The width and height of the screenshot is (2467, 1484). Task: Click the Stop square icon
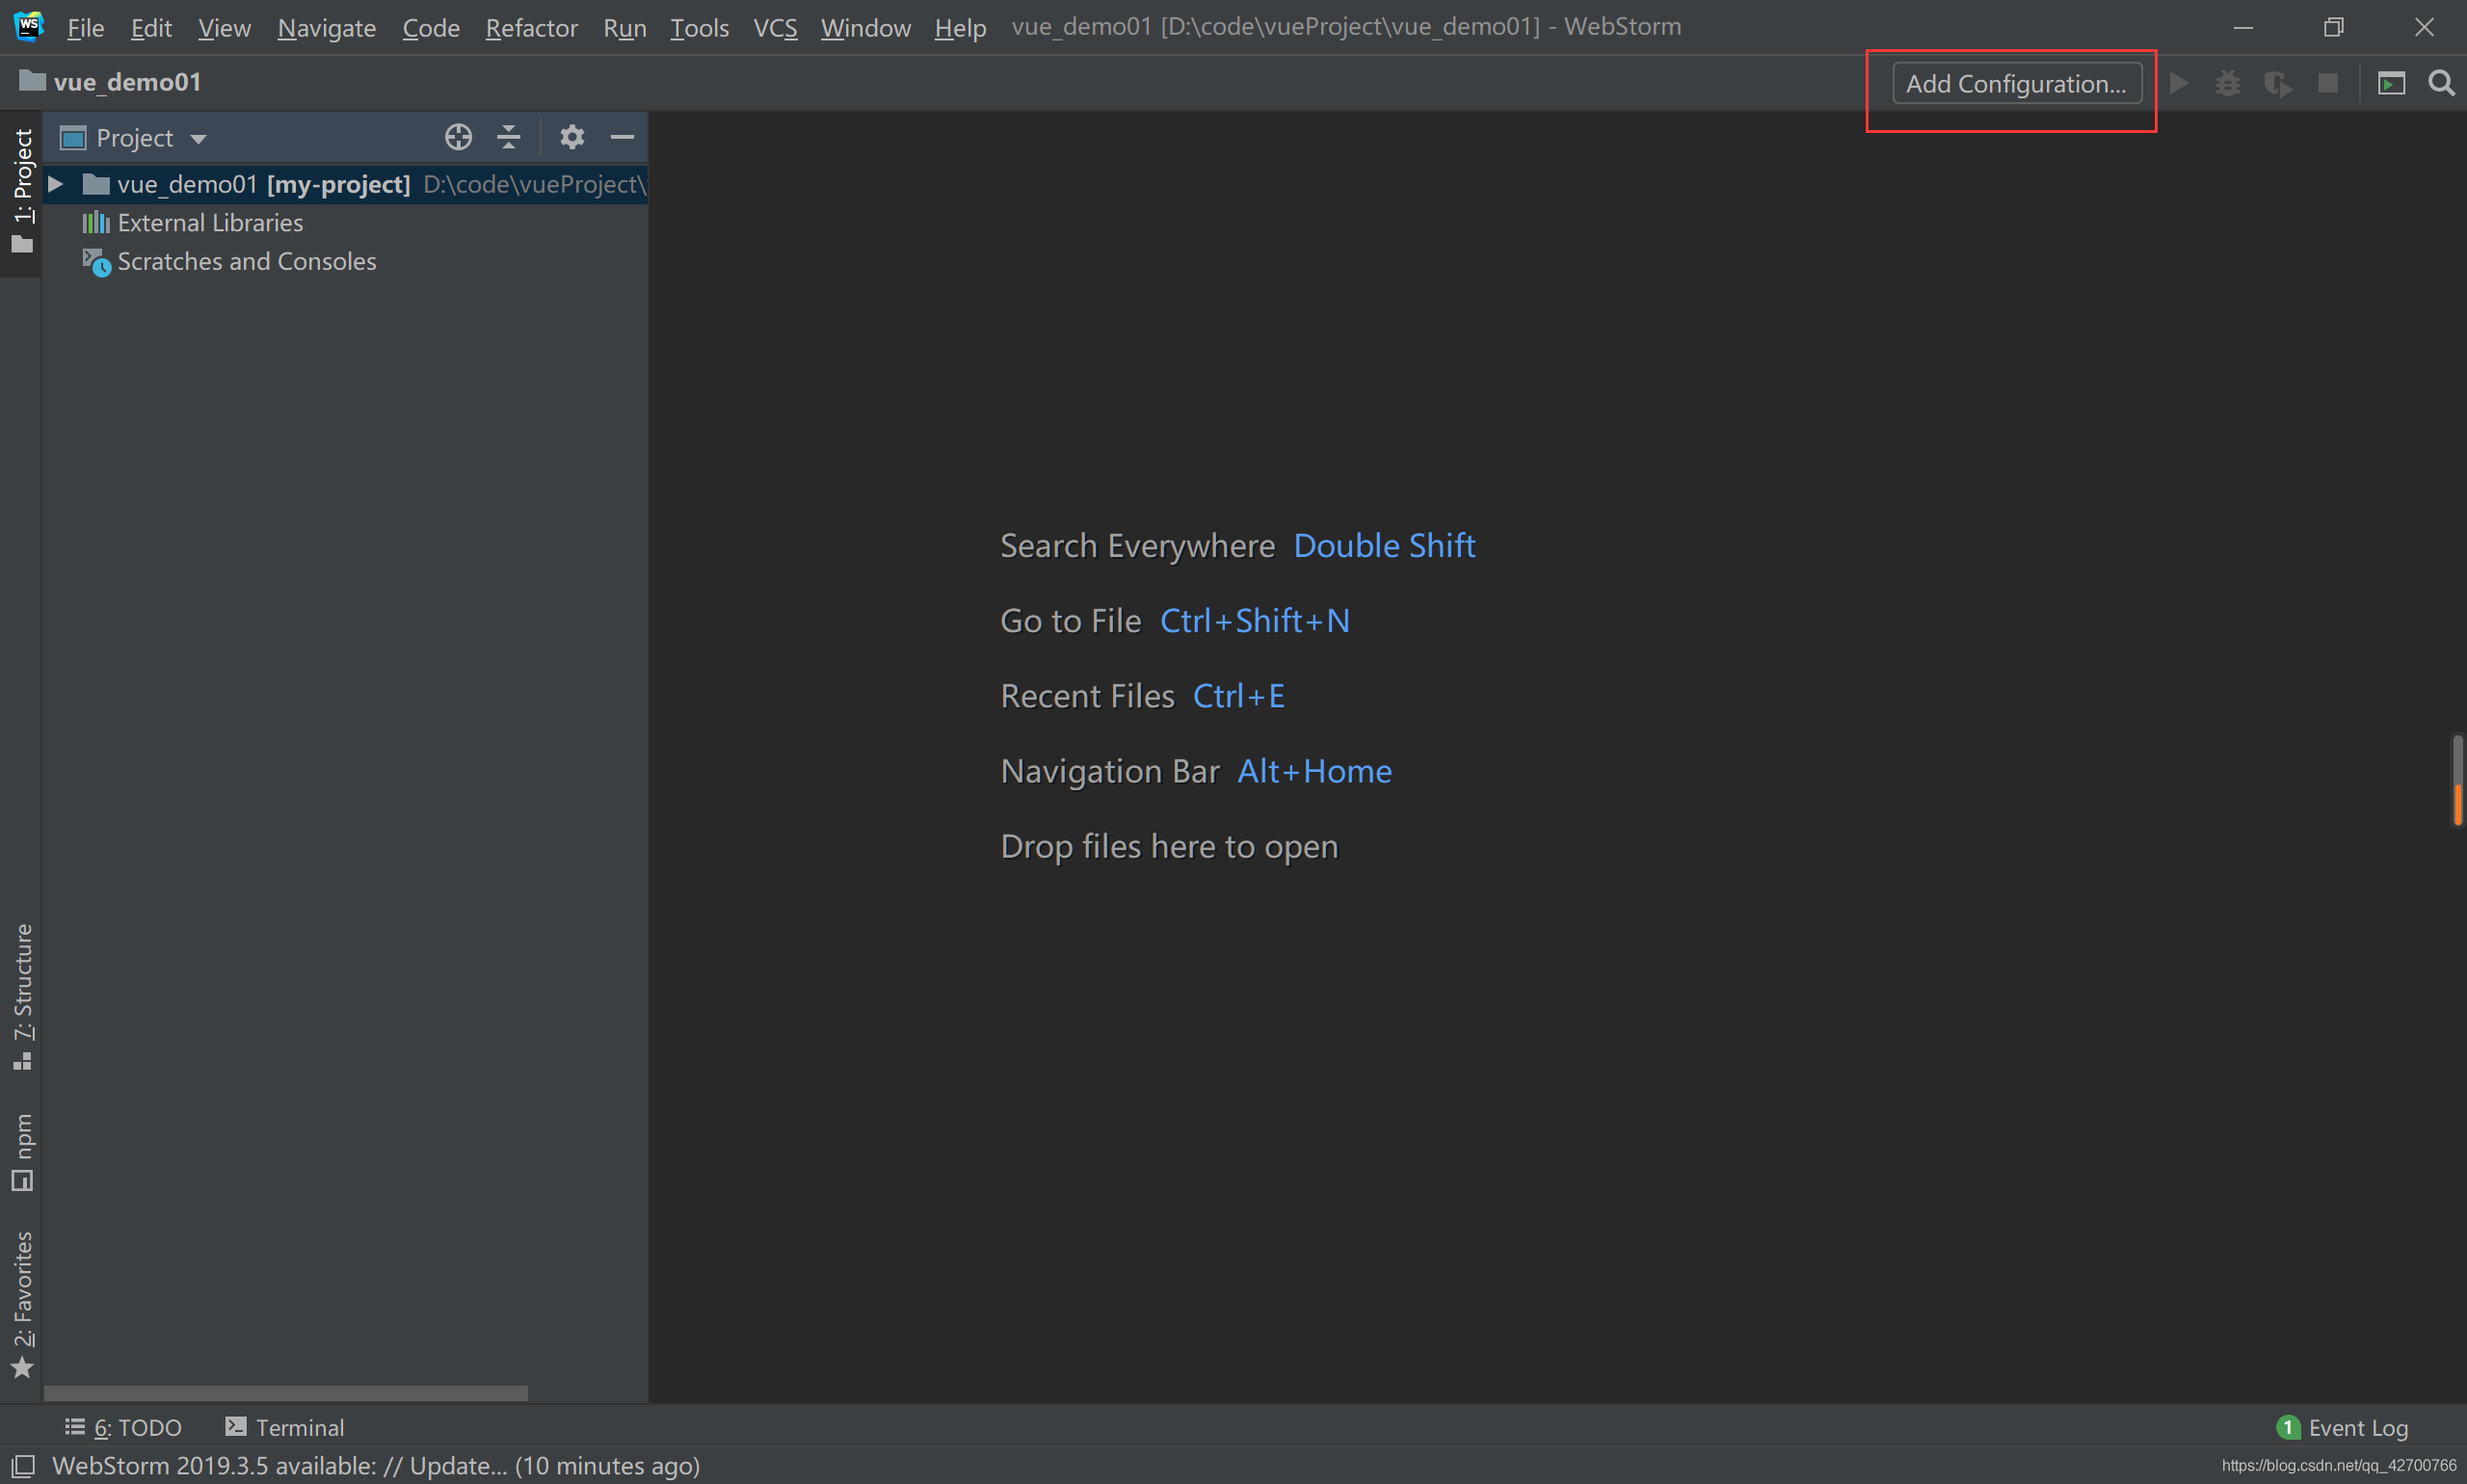(2328, 83)
